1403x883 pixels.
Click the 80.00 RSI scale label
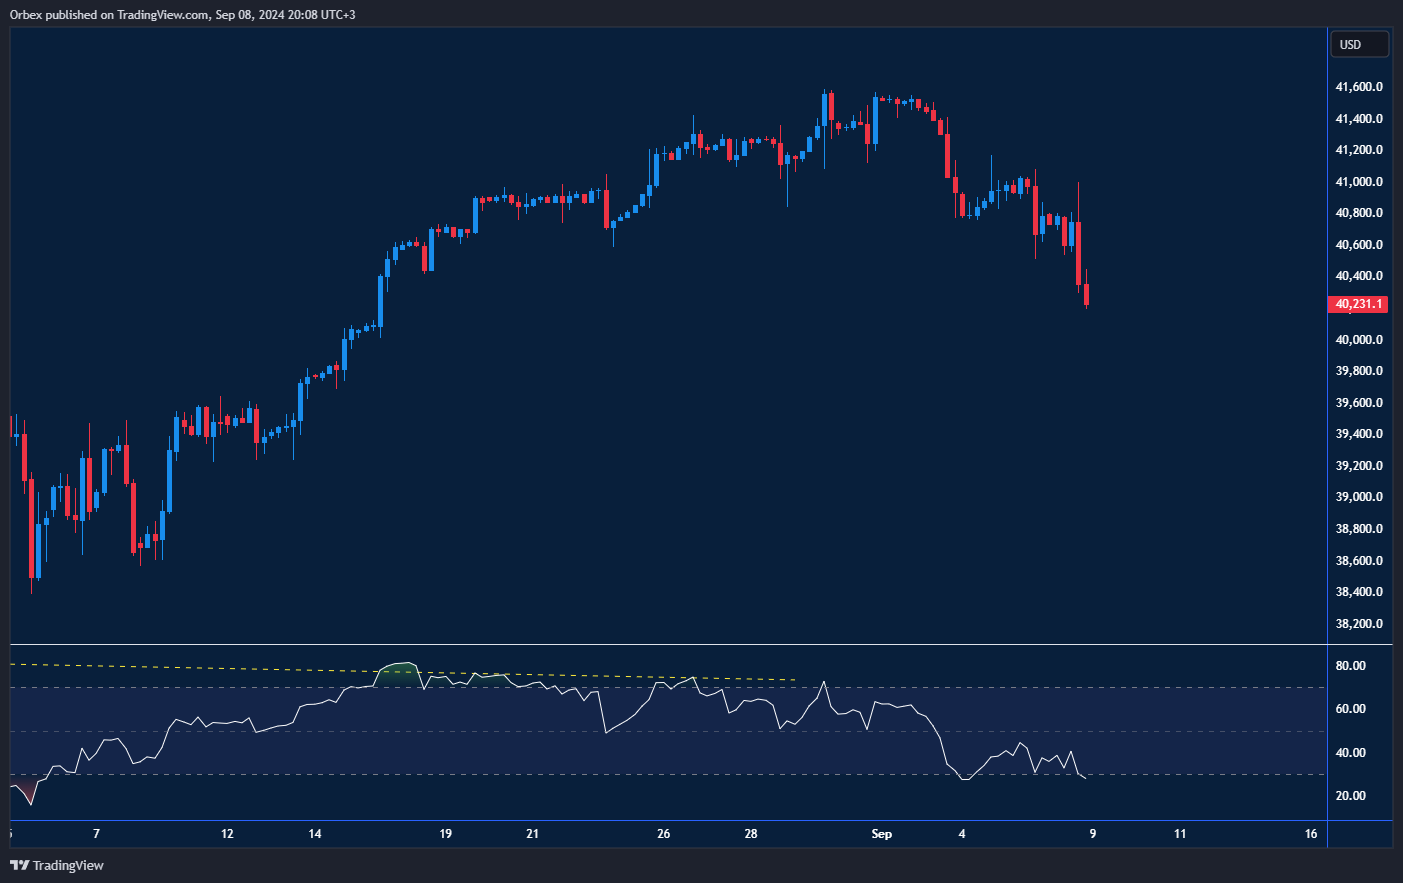click(1350, 666)
